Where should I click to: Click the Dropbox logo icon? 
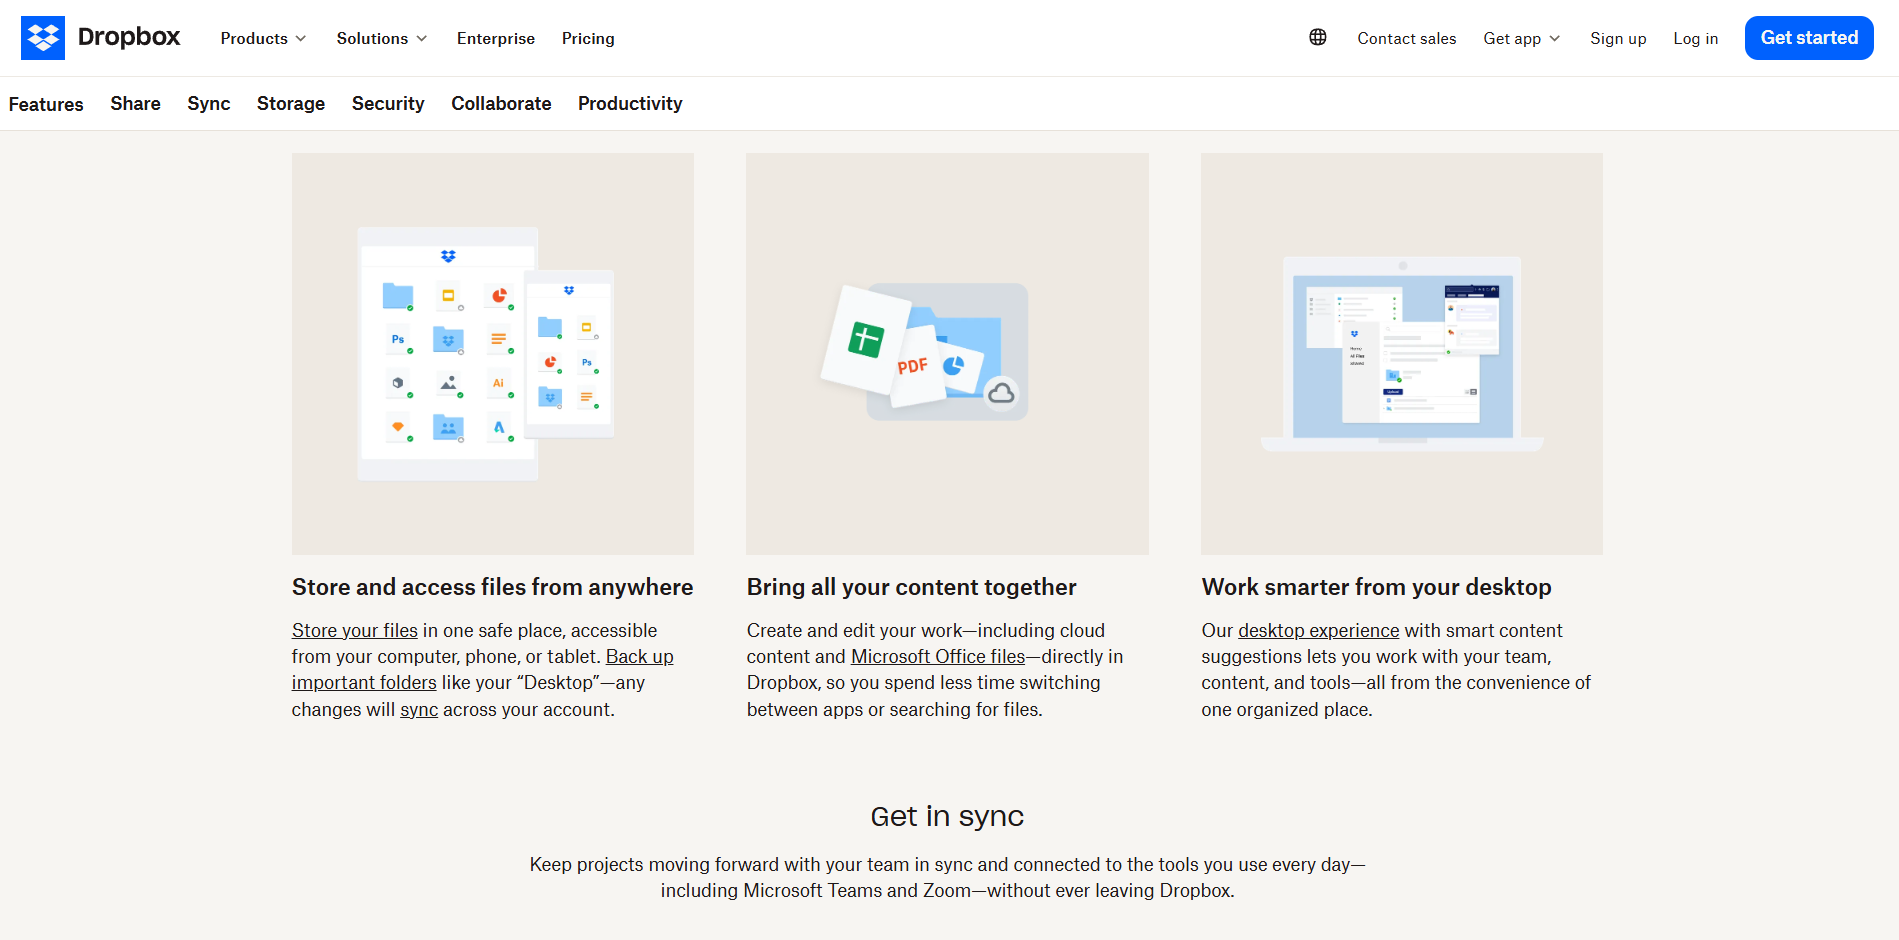(43, 38)
